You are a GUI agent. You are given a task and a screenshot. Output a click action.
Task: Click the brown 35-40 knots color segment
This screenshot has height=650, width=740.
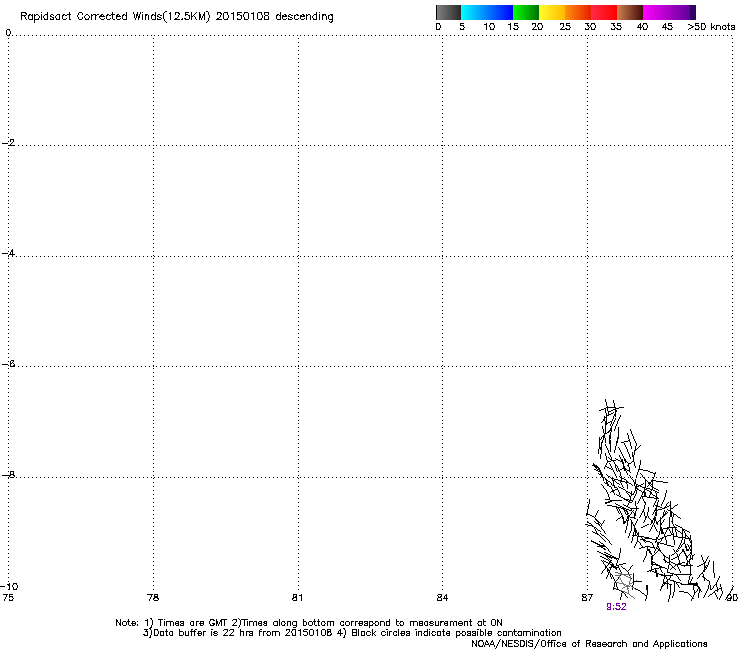point(630,12)
